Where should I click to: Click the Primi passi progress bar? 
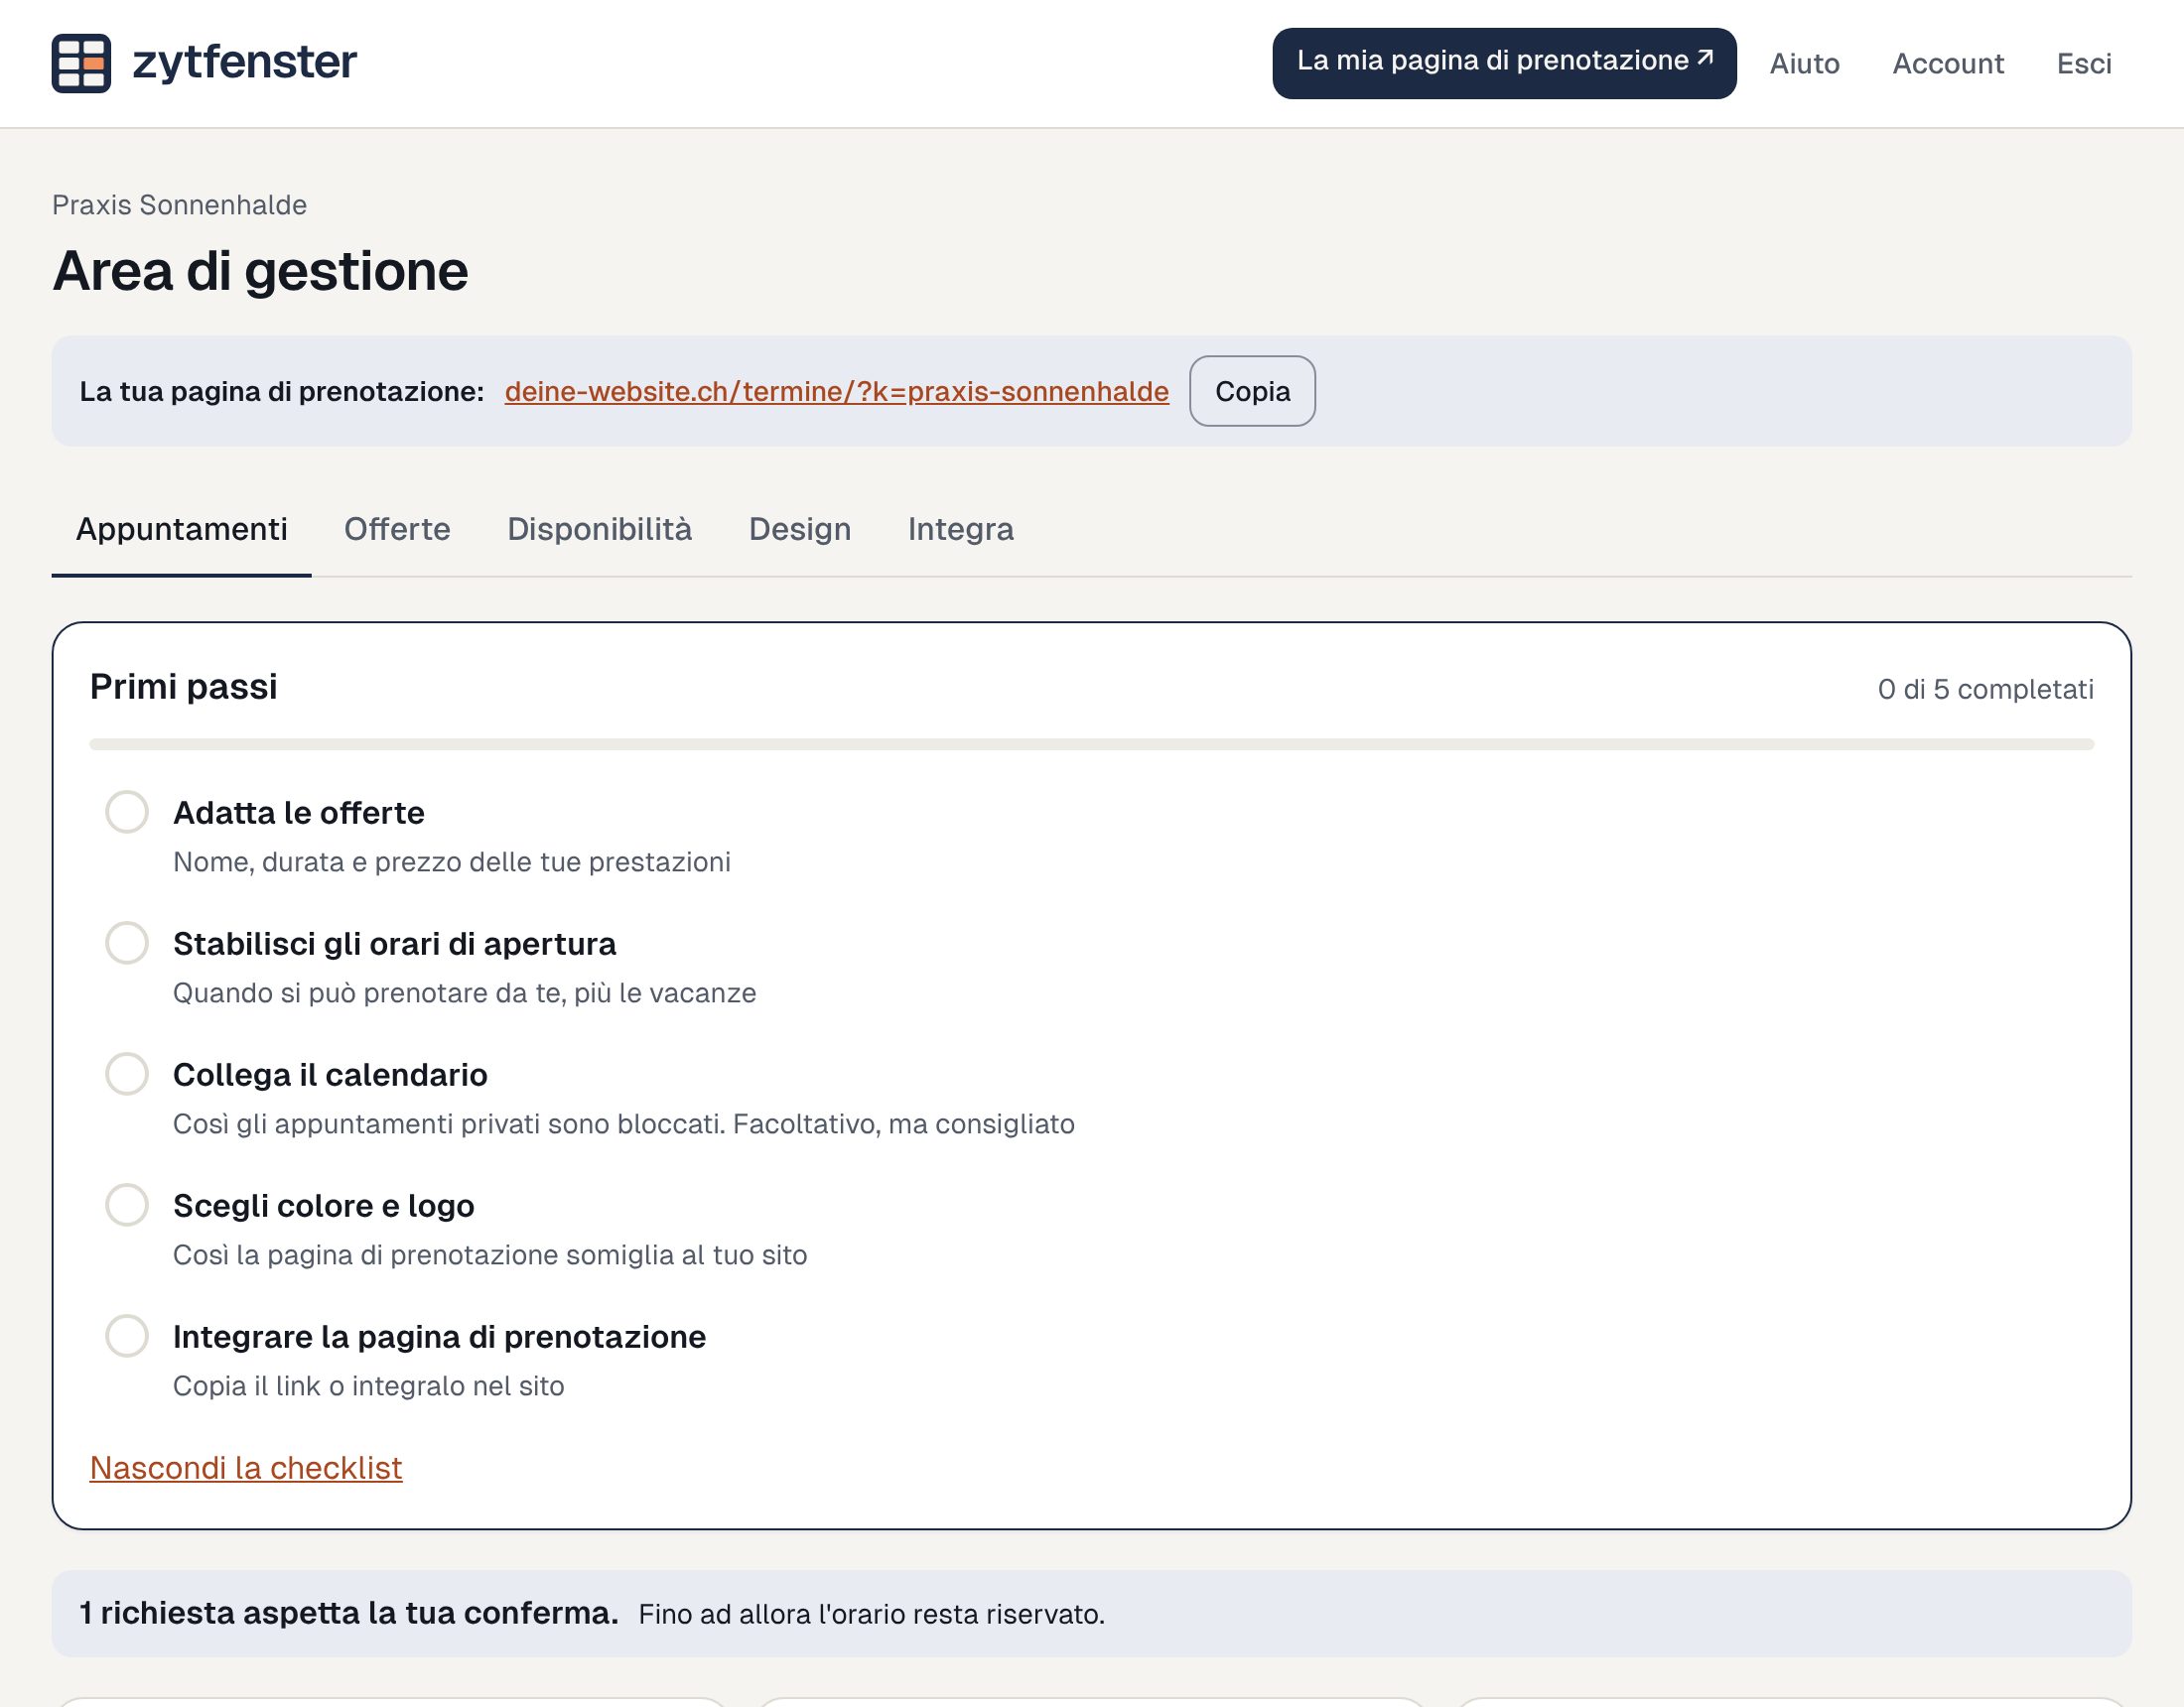point(1092,744)
